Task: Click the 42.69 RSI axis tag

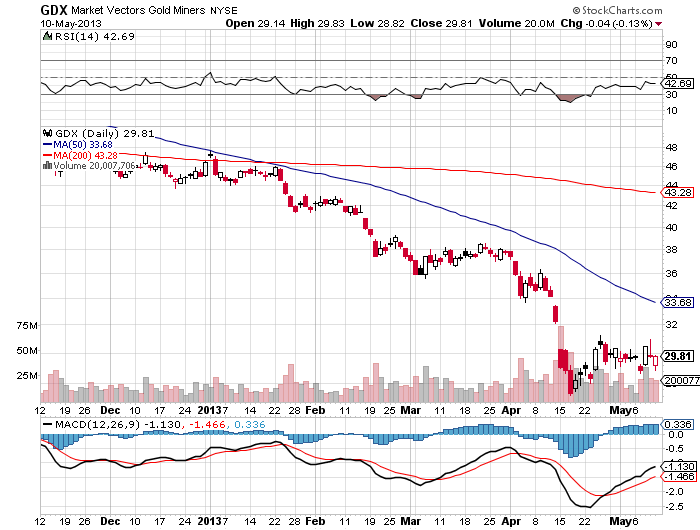Action: 677,83
